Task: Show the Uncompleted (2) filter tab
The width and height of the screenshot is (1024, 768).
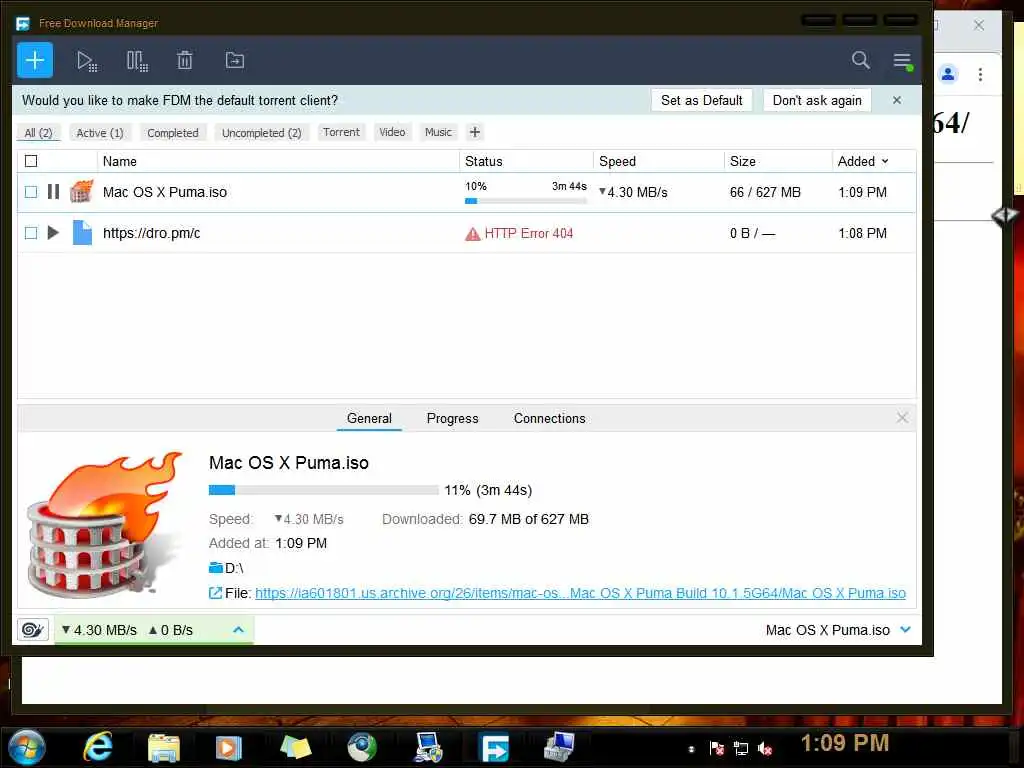Action: [261, 133]
